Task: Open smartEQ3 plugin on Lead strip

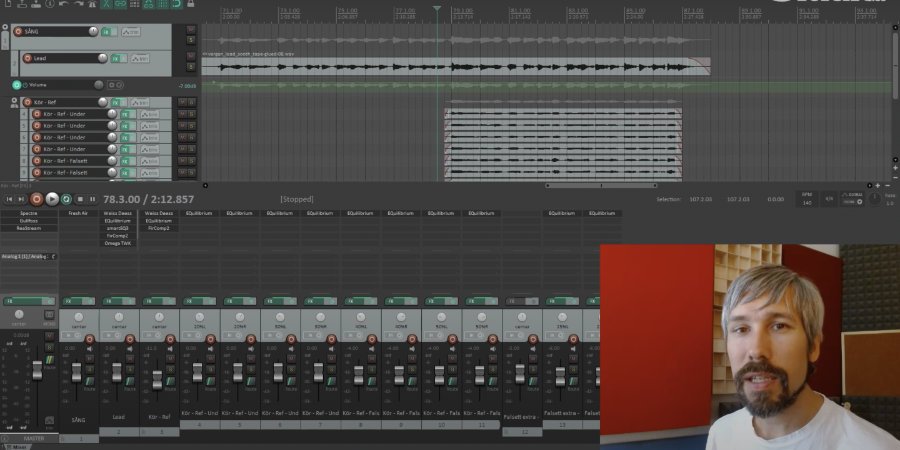Action: click(118, 228)
